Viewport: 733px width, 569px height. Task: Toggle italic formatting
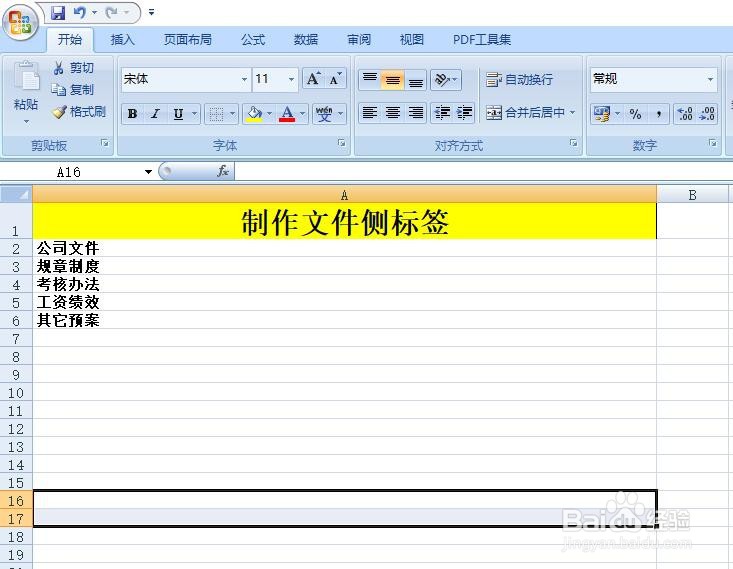click(155, 114)
